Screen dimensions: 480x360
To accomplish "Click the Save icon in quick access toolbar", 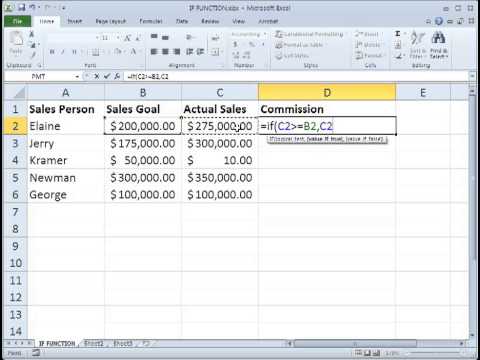I will point(22,7).
